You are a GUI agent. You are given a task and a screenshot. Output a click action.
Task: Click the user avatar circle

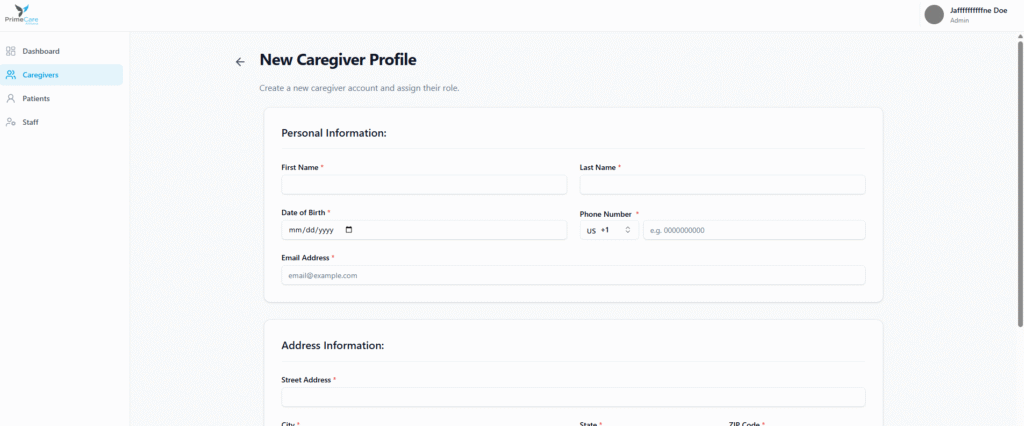click(934, 14)
